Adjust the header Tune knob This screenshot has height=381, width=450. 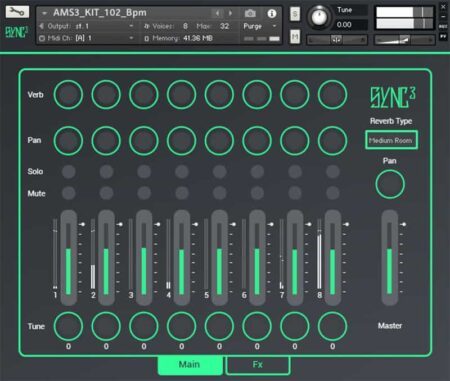[319, 16]
